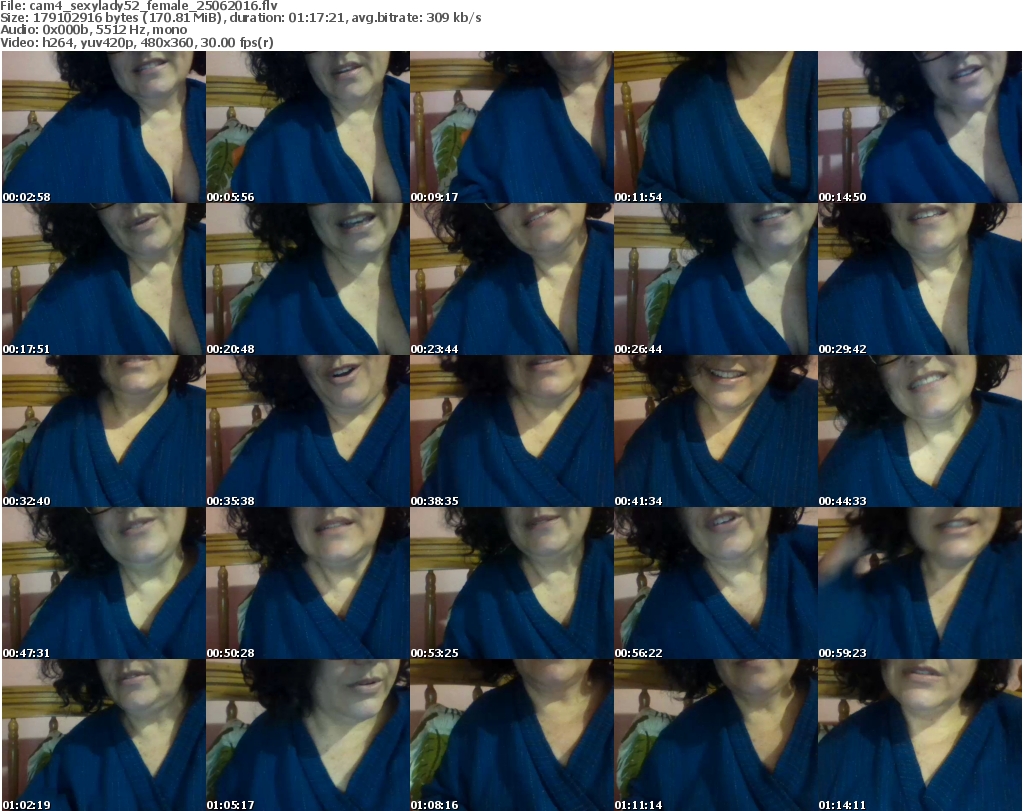Select the thumbnail timestamped 01:14:11

pyautogui.click(x=920, y=735)
